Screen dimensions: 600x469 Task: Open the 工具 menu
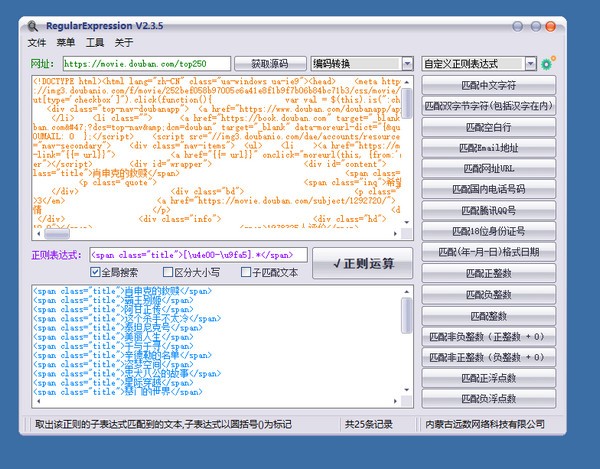95,43
